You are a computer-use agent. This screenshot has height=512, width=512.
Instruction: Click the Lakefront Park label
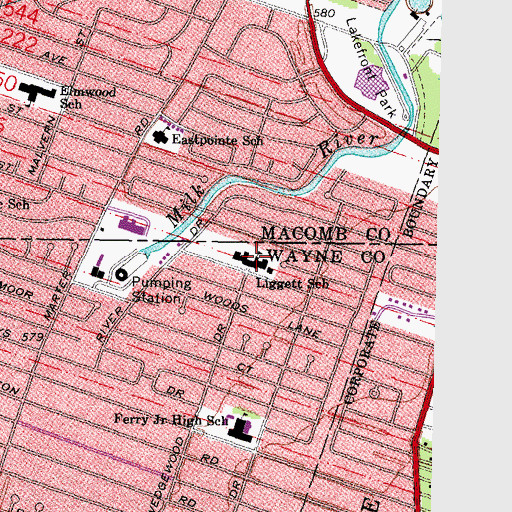pos(370,68)
